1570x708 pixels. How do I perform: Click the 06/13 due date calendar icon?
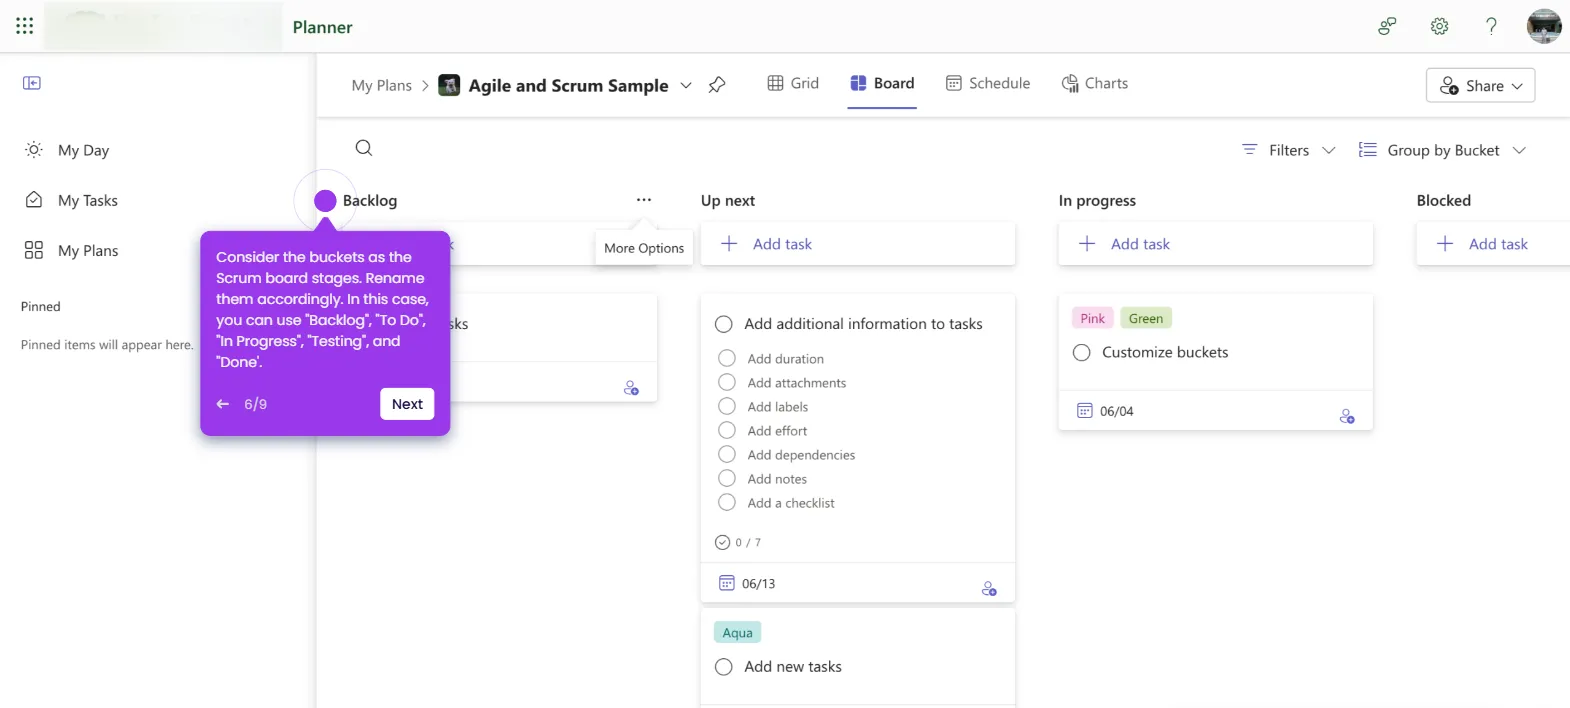click(x=727, y=583)
